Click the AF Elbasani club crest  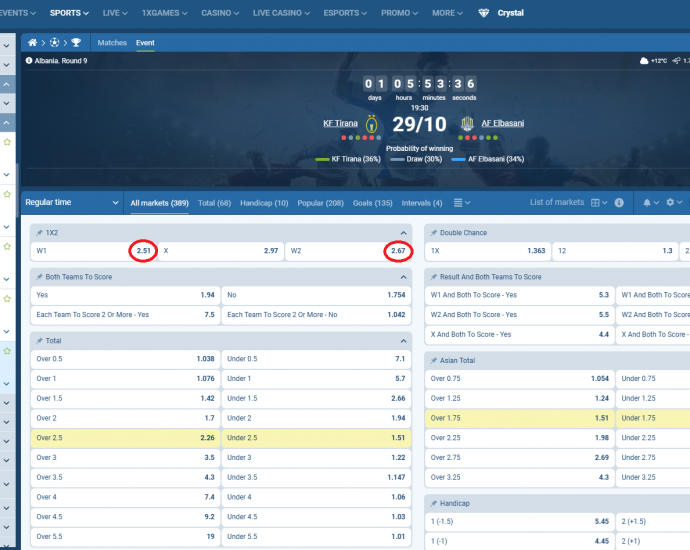tap(467, 124)
